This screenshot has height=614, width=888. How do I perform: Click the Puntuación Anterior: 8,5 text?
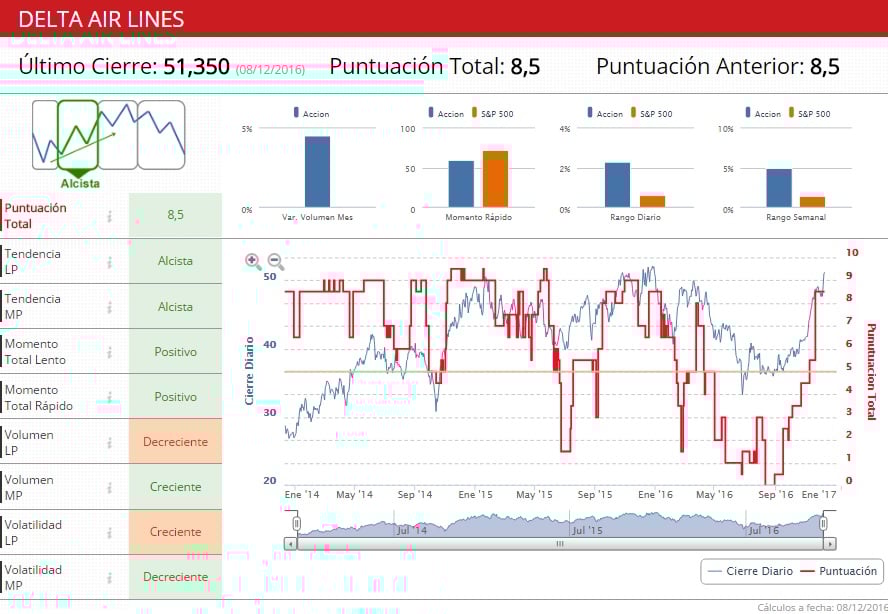tap(718, 66)
